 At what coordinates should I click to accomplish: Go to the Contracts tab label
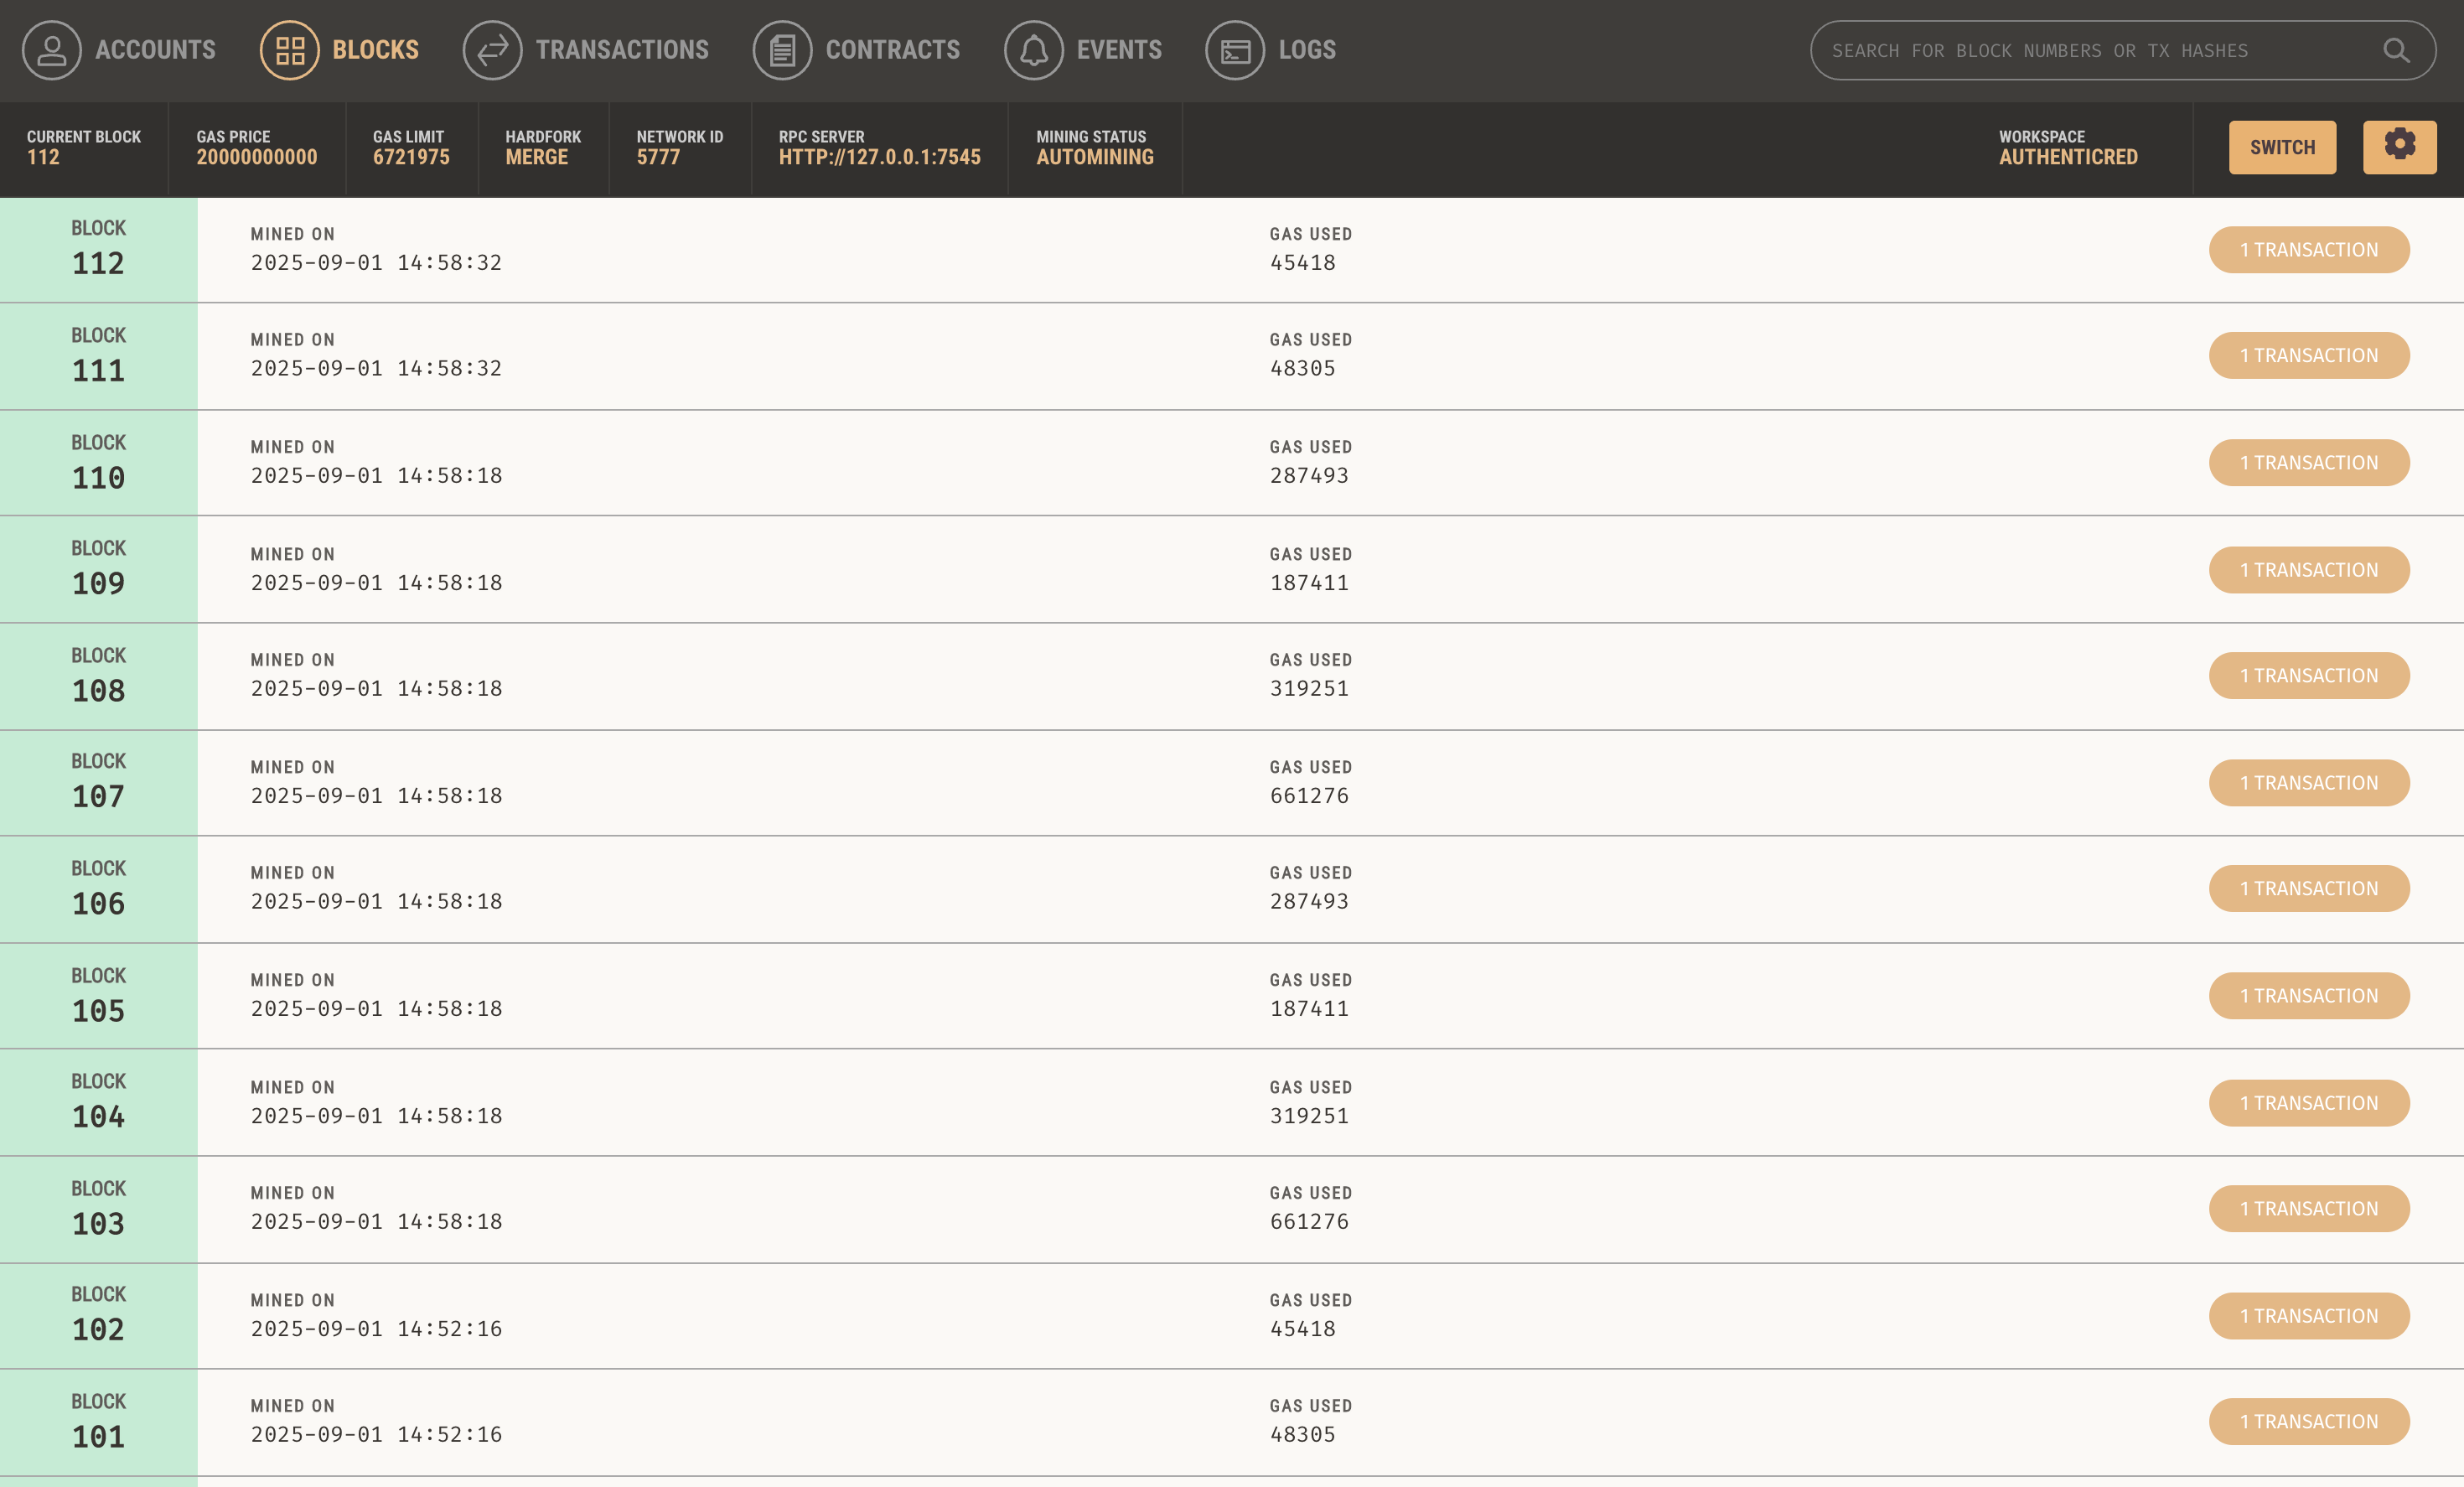892,50
